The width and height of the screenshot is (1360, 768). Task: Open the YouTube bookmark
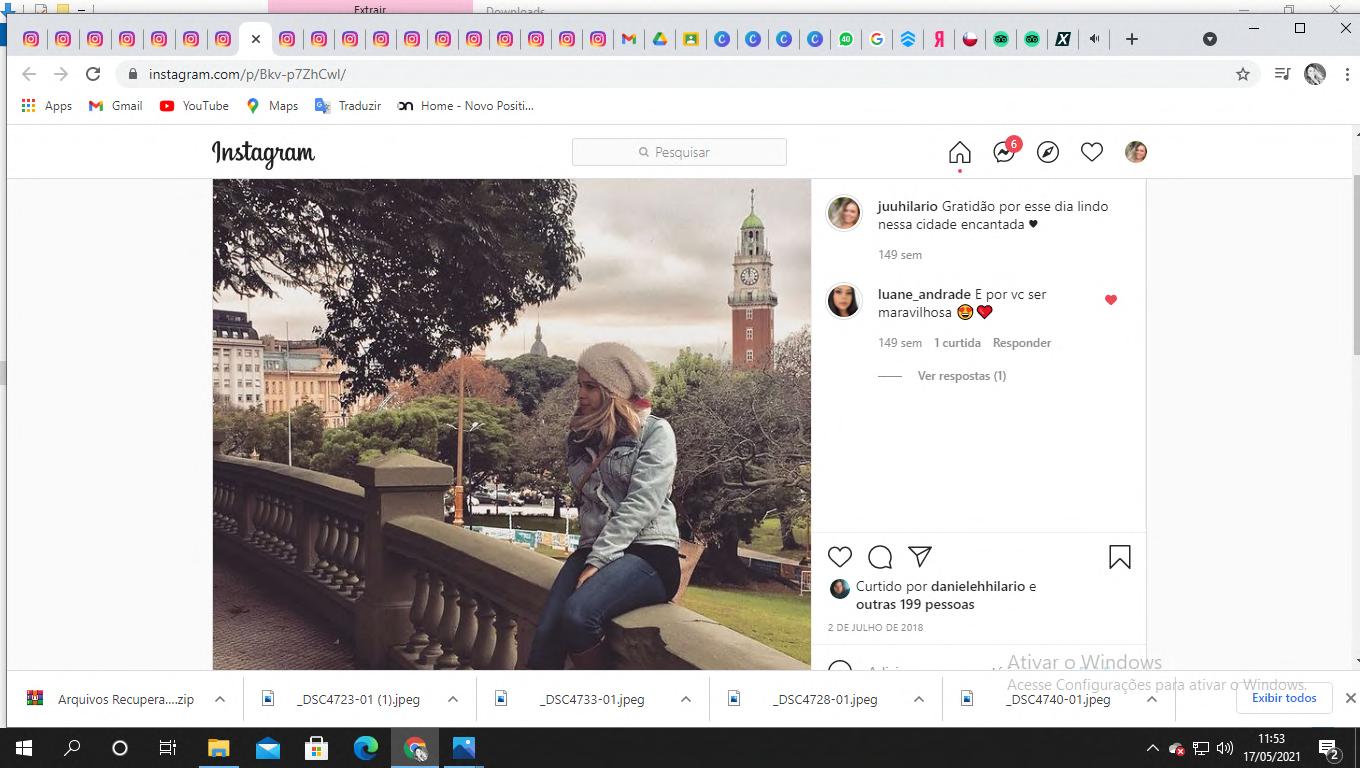tap(194, 106)
